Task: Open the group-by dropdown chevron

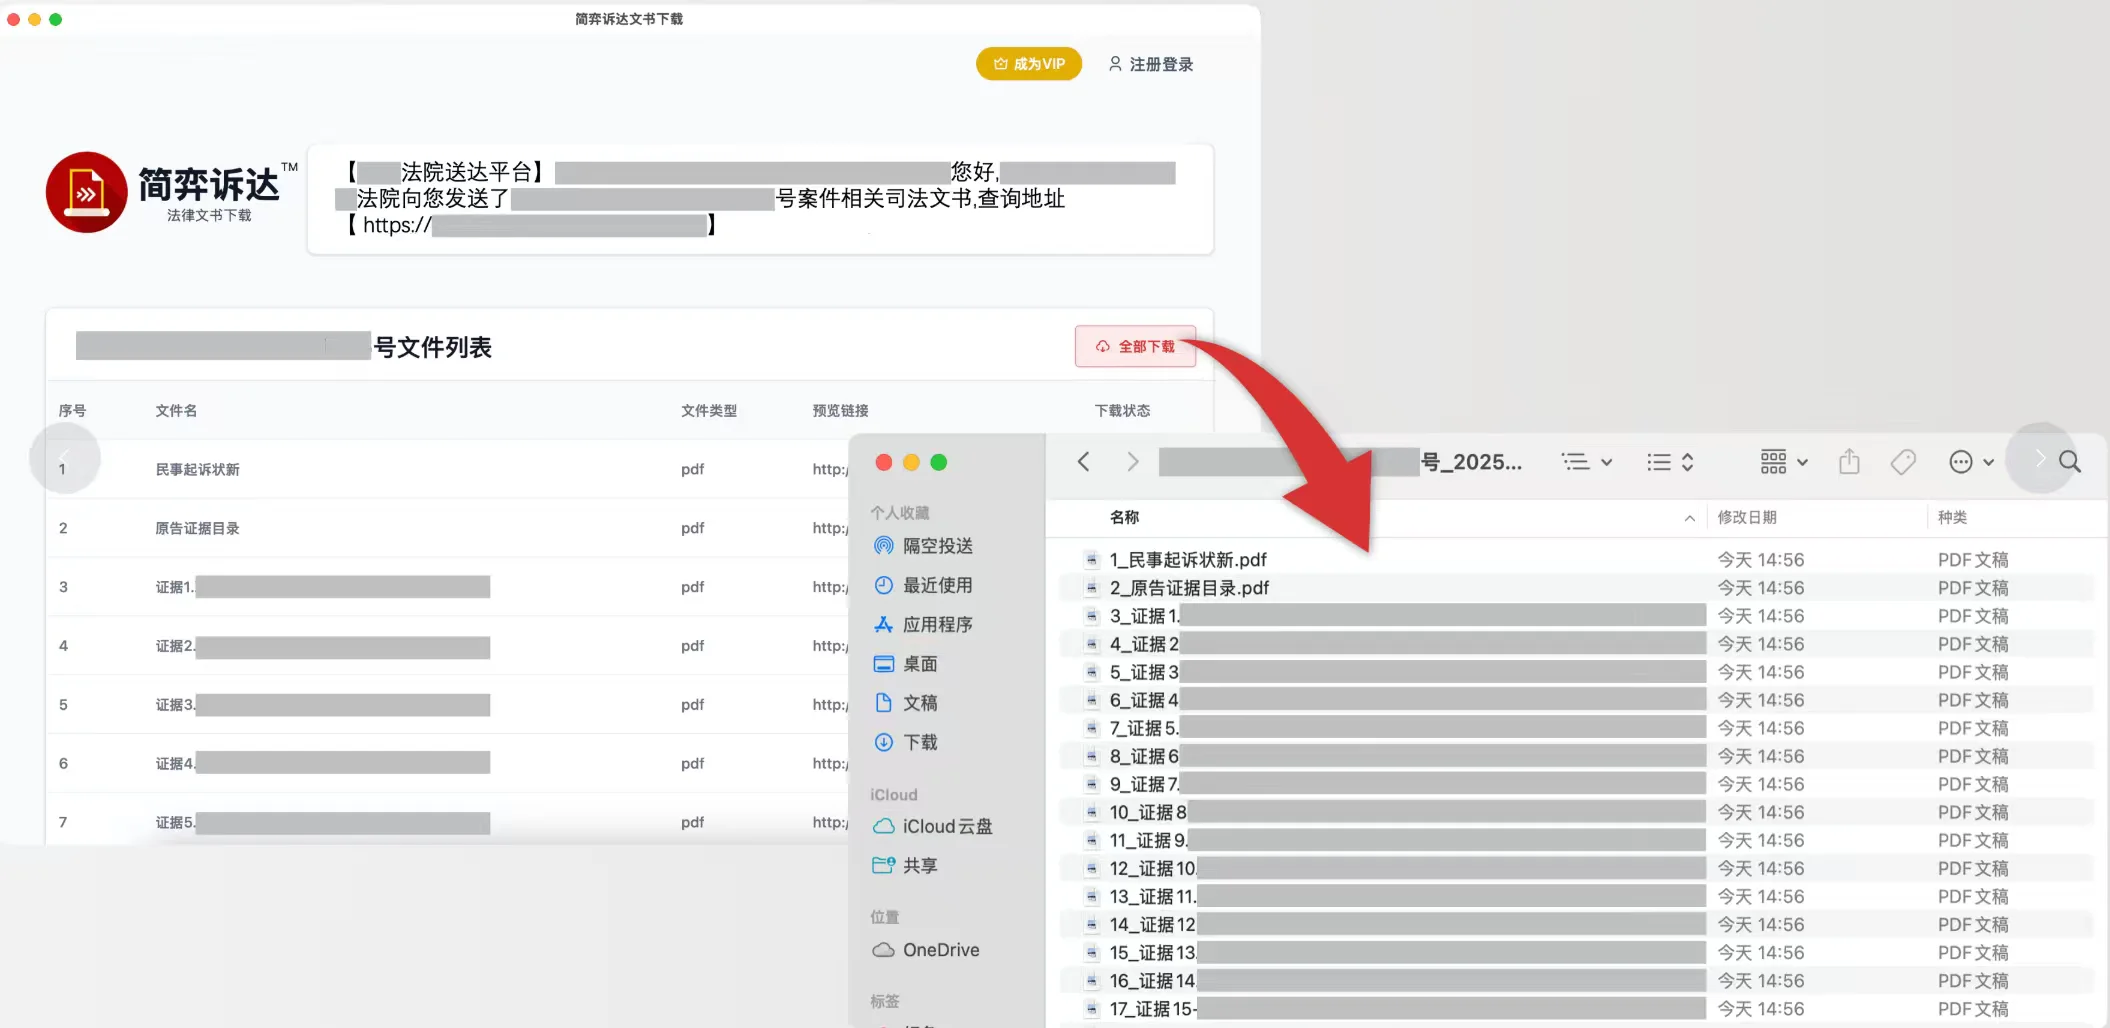Action: coord(1607,462)
